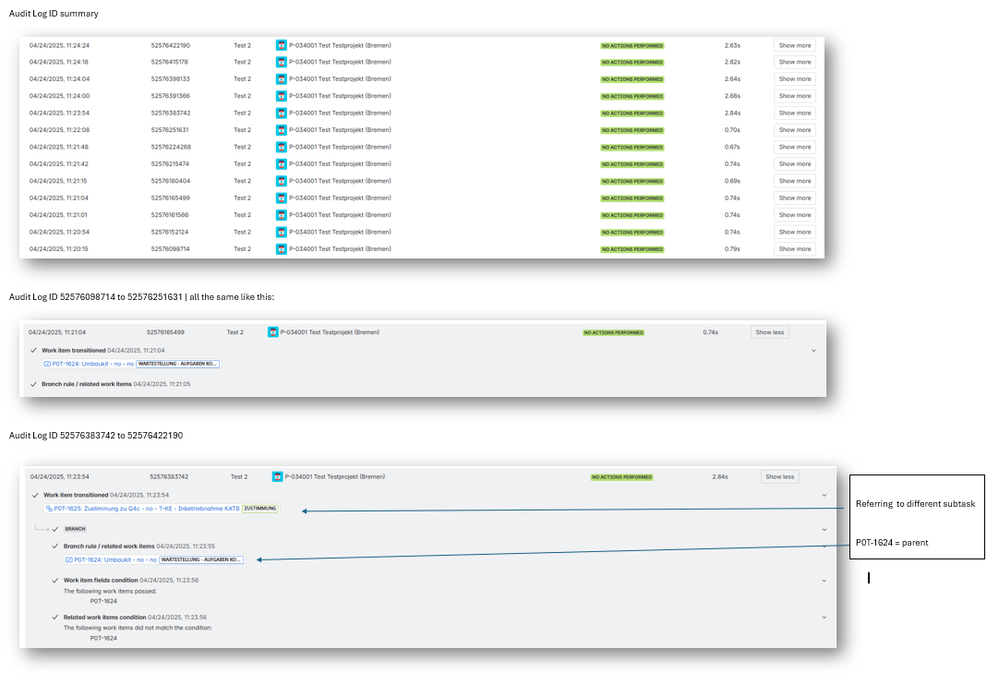Collapse Work item transitioned 11:23:54 chevron
Image resolution: width=999 pixels, height=684 pixels.
tap(824, 495)
